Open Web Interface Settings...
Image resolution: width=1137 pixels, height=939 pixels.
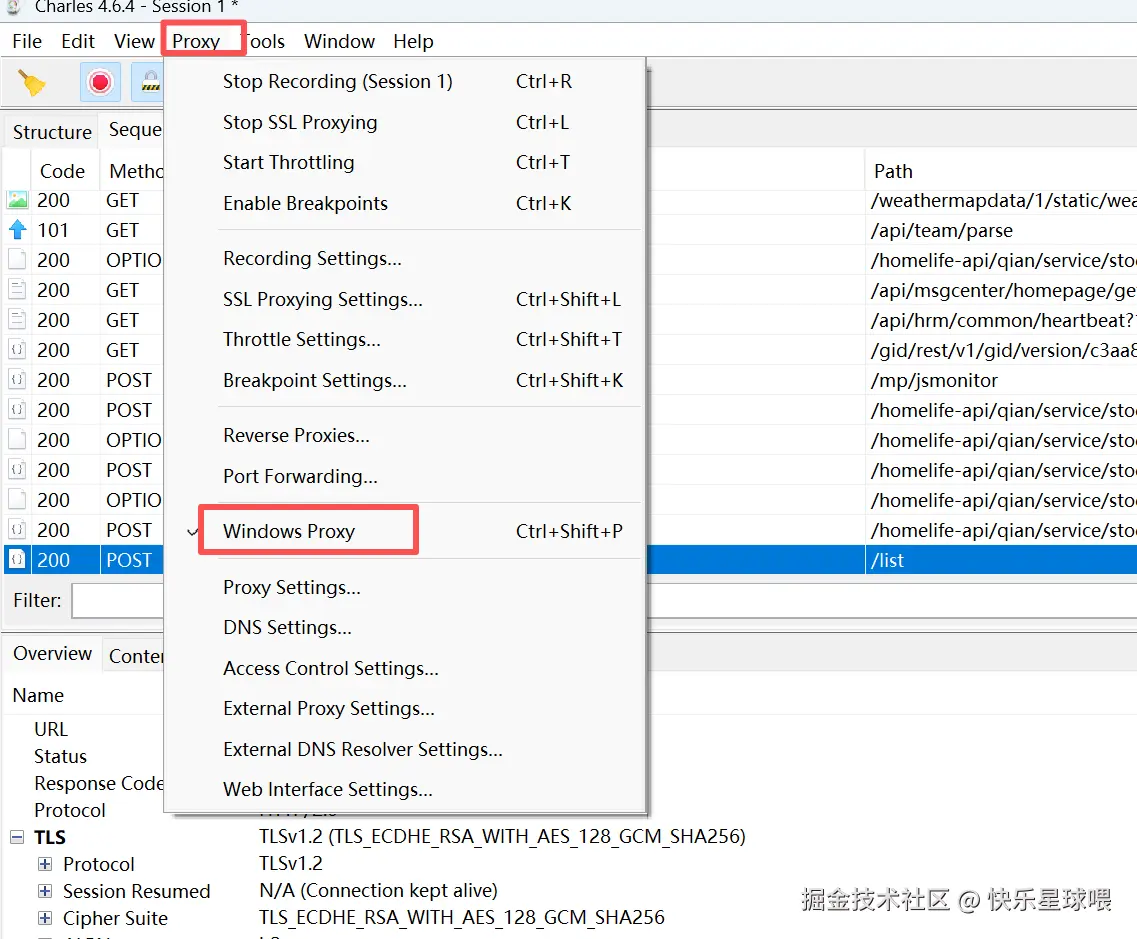(x=406, y=790)
